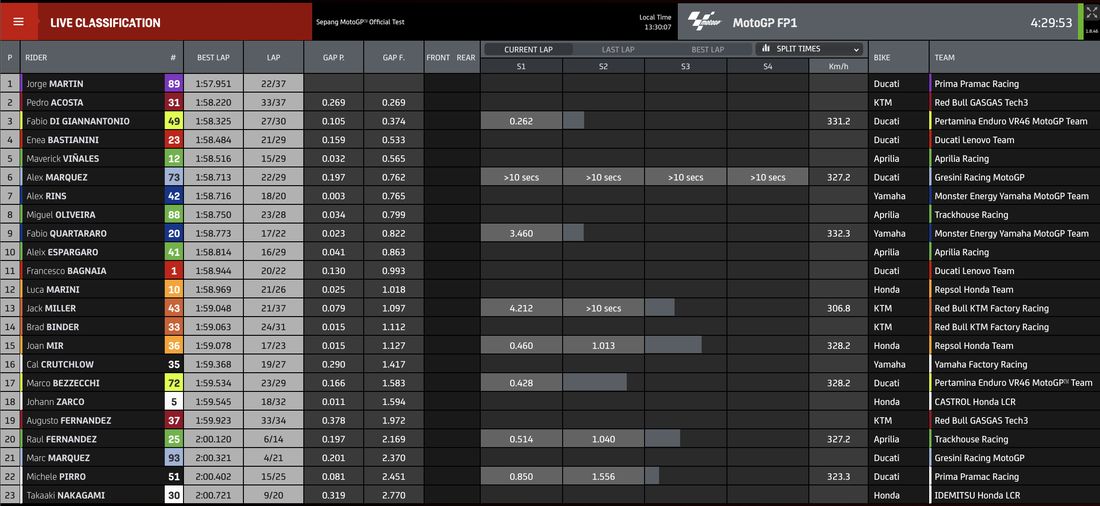This screenshot has height=506, width=1100.
Task: Switch to BEST LAP sector tab
Action: coord(707,50)
